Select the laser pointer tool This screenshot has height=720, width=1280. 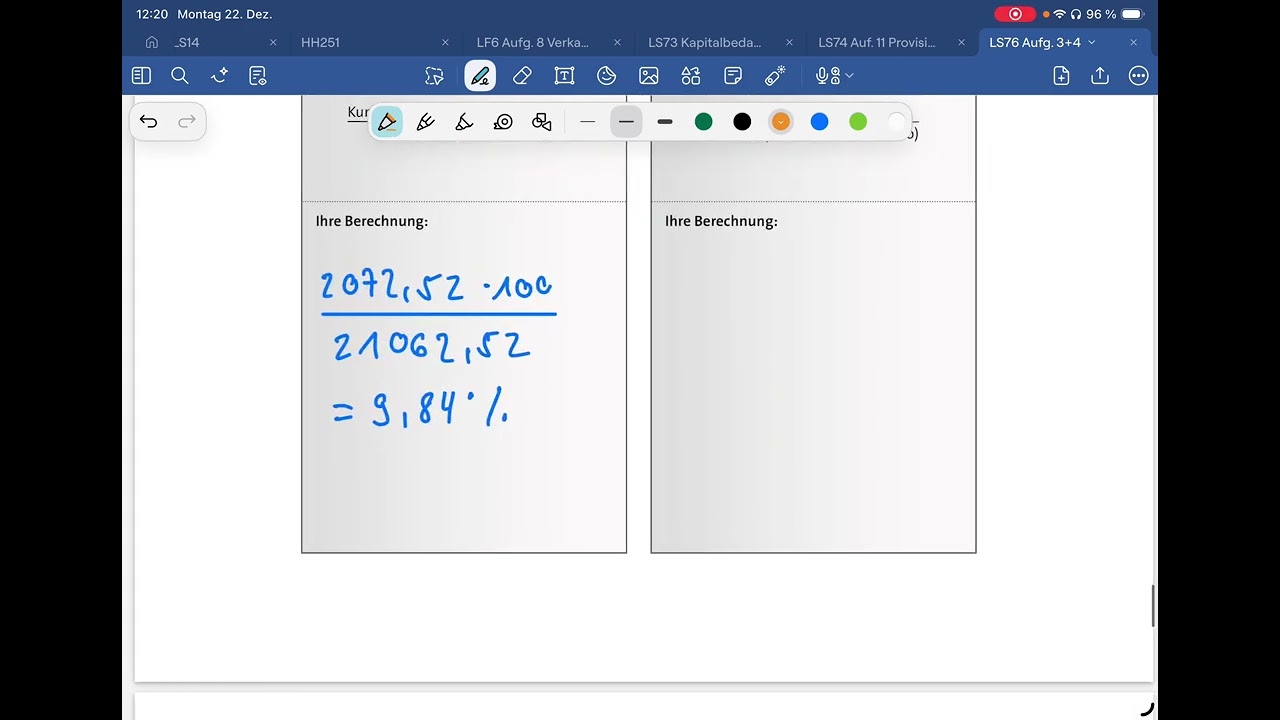pyautogui.click(x=775, y=76)
